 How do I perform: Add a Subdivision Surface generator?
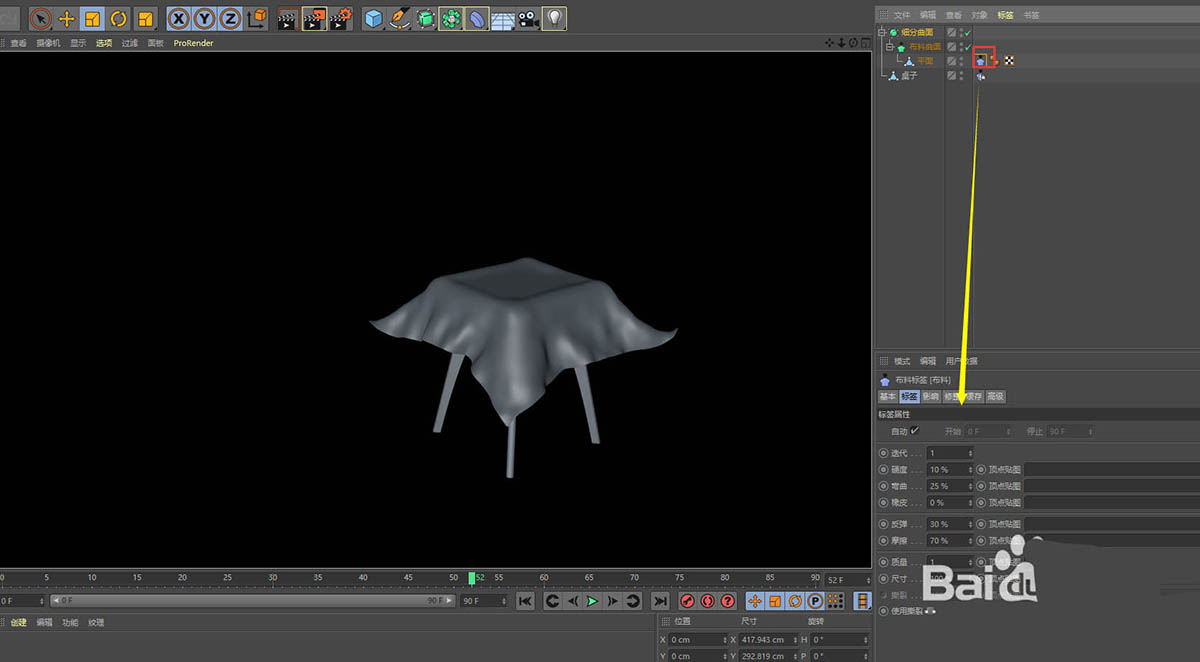coord(426,18)
